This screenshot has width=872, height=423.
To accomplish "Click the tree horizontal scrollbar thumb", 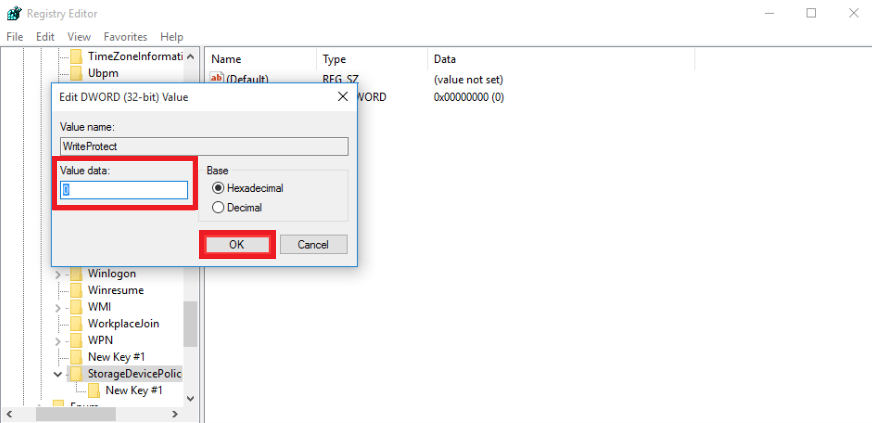I will (x=76, y=415).
